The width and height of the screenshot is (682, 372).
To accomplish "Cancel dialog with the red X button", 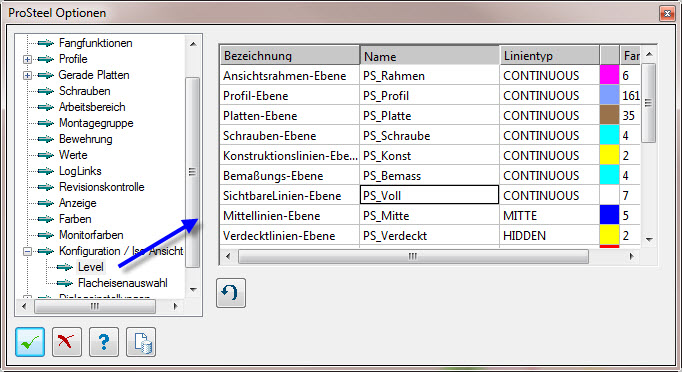I will (x=67, y=342).
